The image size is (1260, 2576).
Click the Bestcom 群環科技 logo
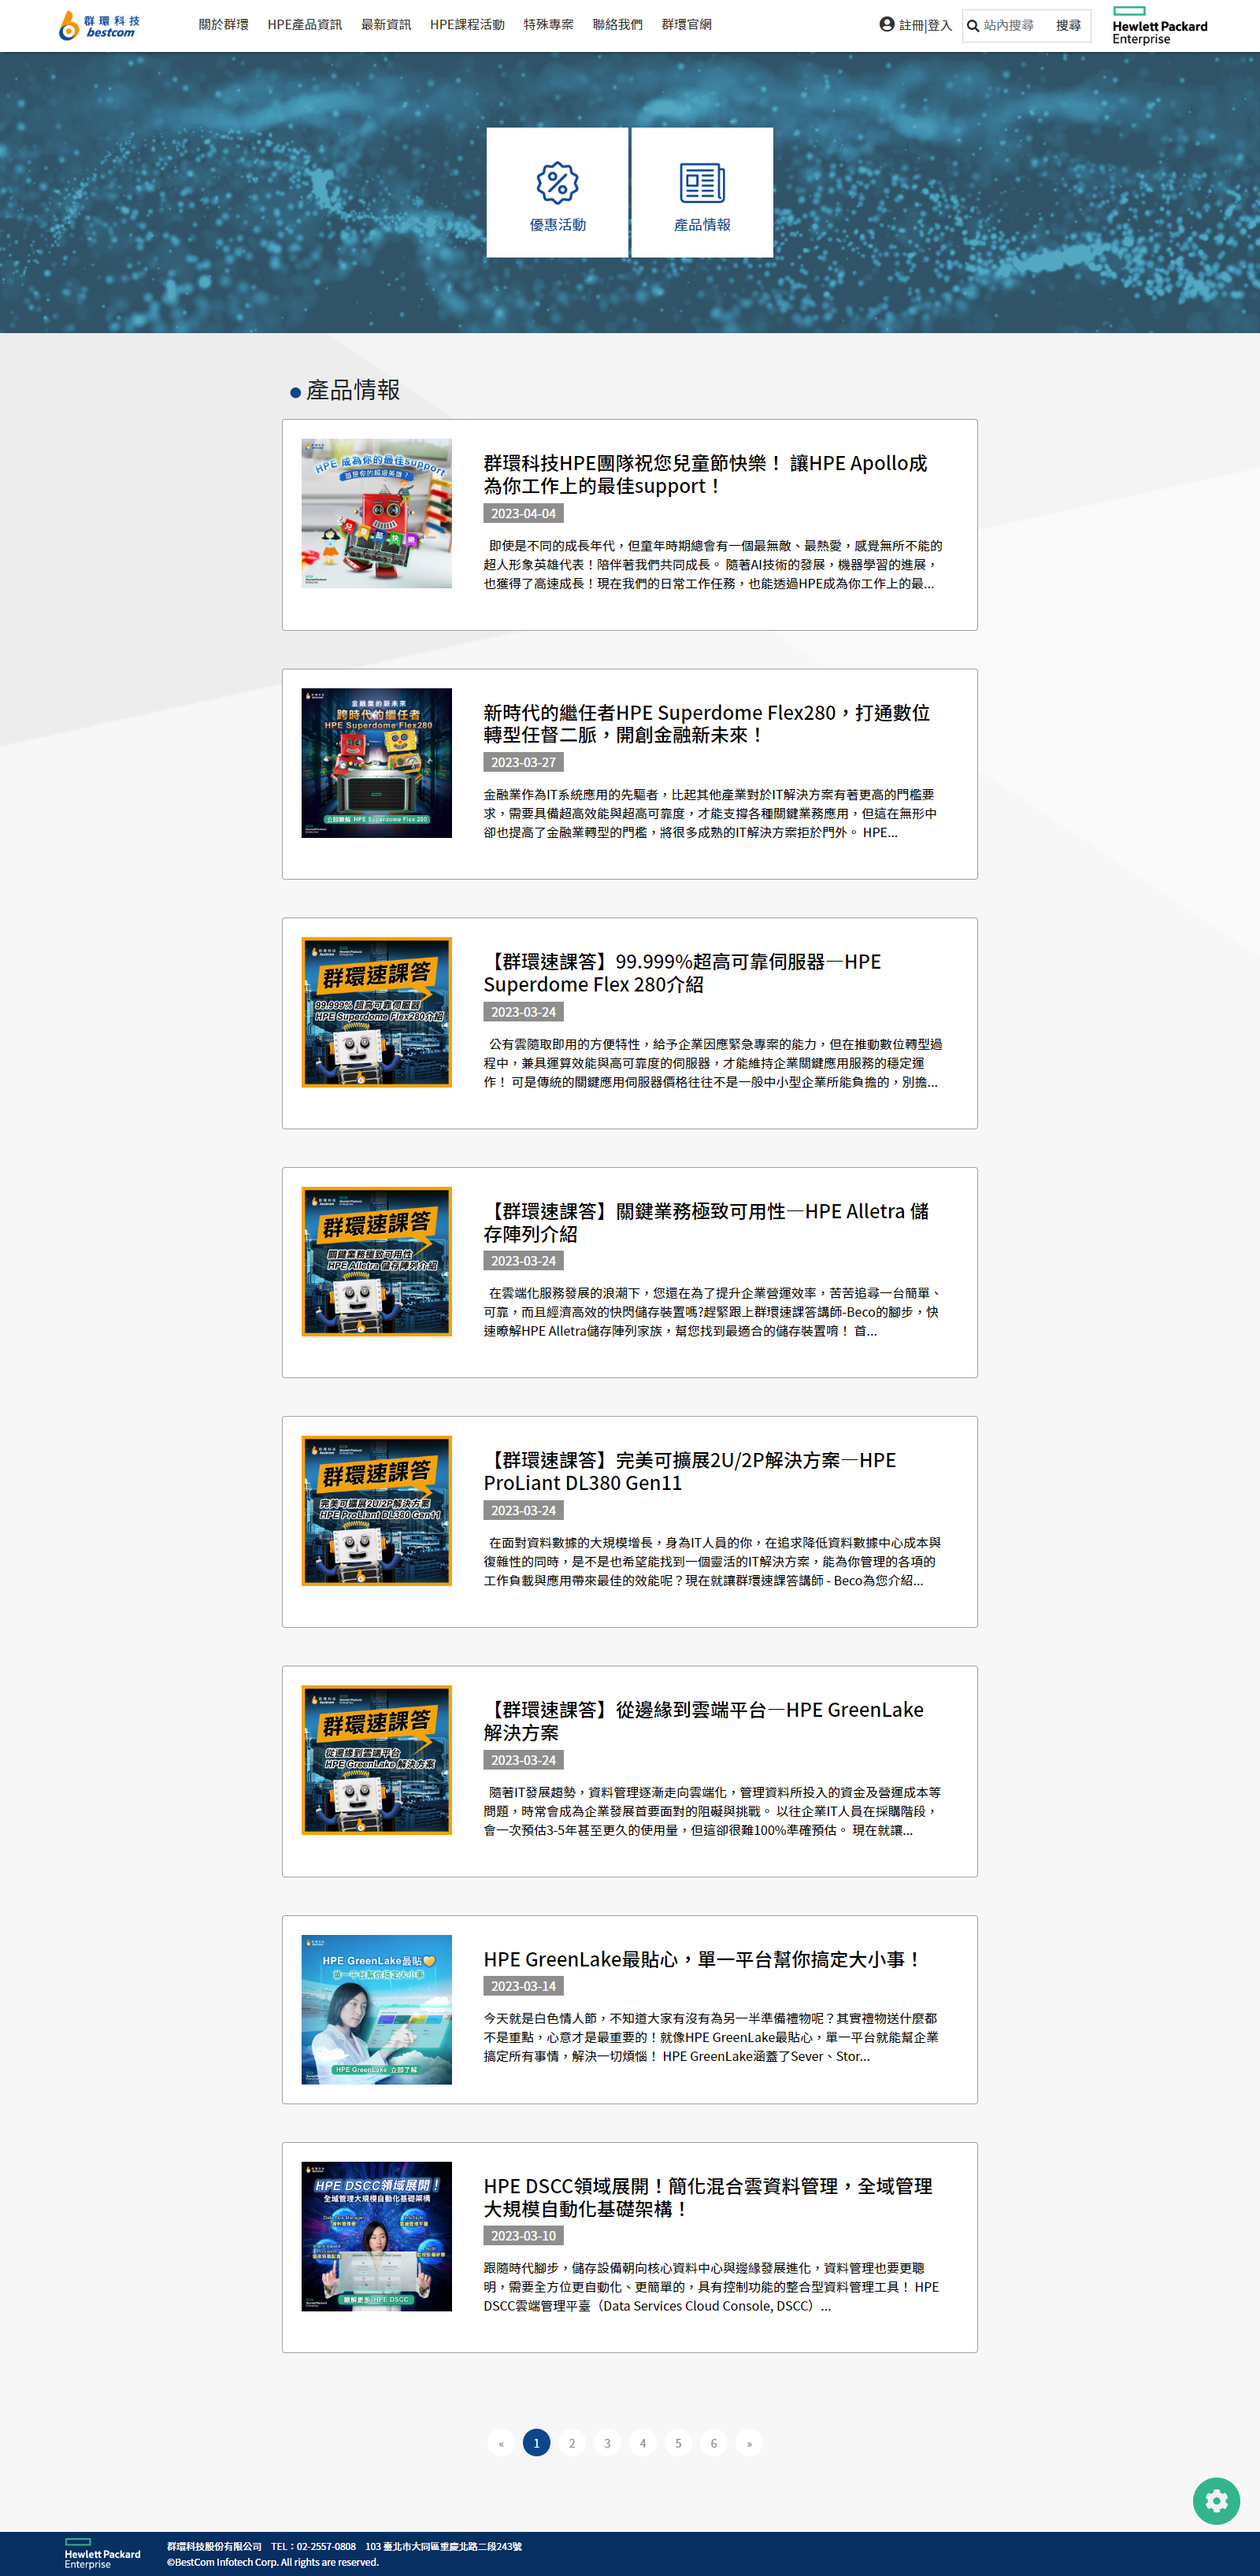[x=99, y=25]
